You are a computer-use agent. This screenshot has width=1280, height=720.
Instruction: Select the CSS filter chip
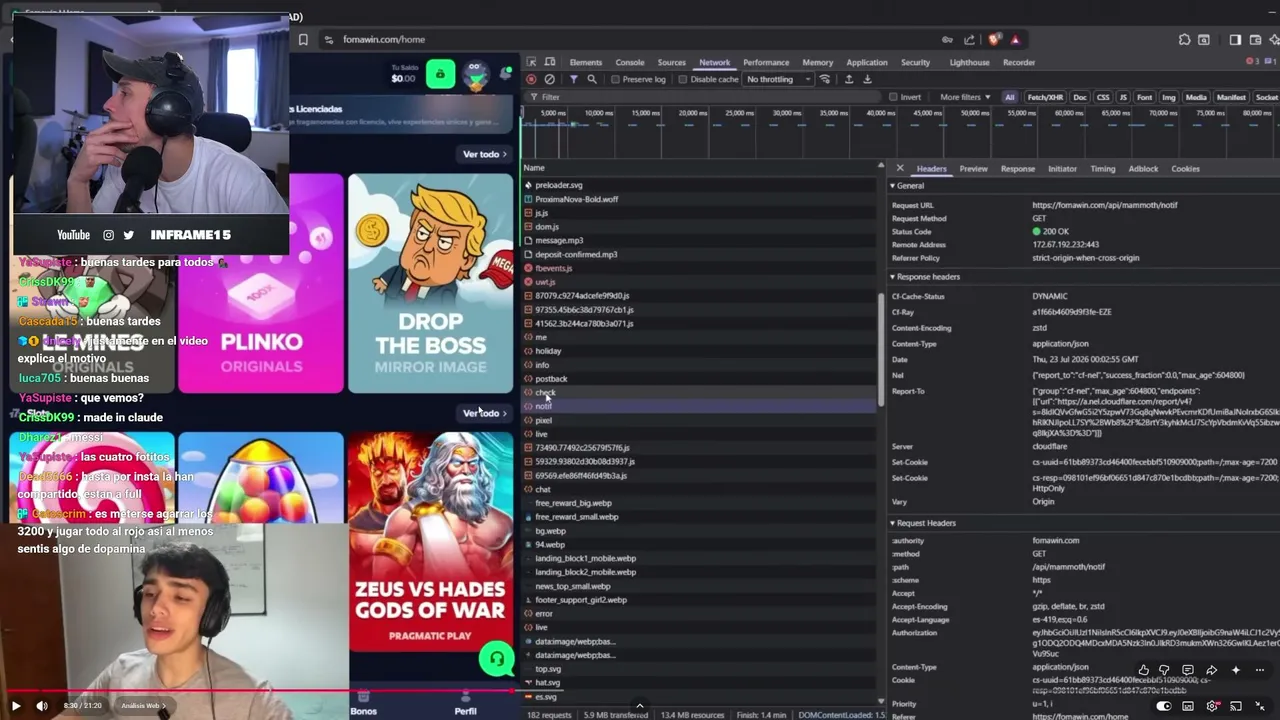click(x=1103, y=97)
